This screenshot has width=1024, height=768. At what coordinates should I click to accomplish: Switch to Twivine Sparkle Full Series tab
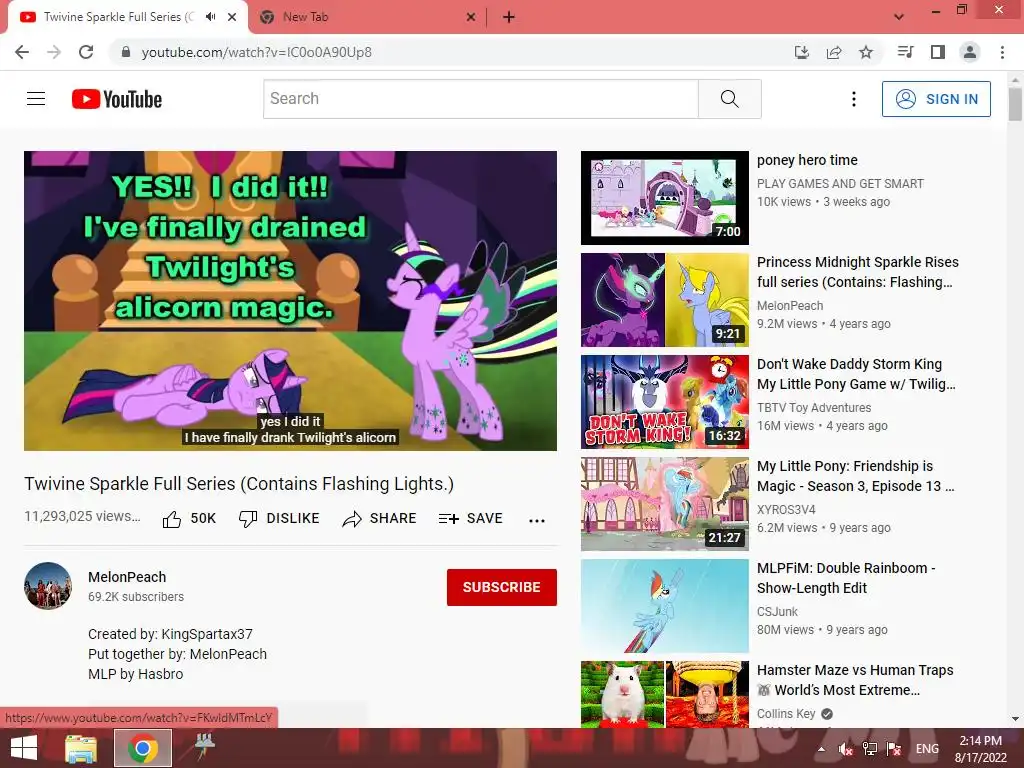(119, 17)
